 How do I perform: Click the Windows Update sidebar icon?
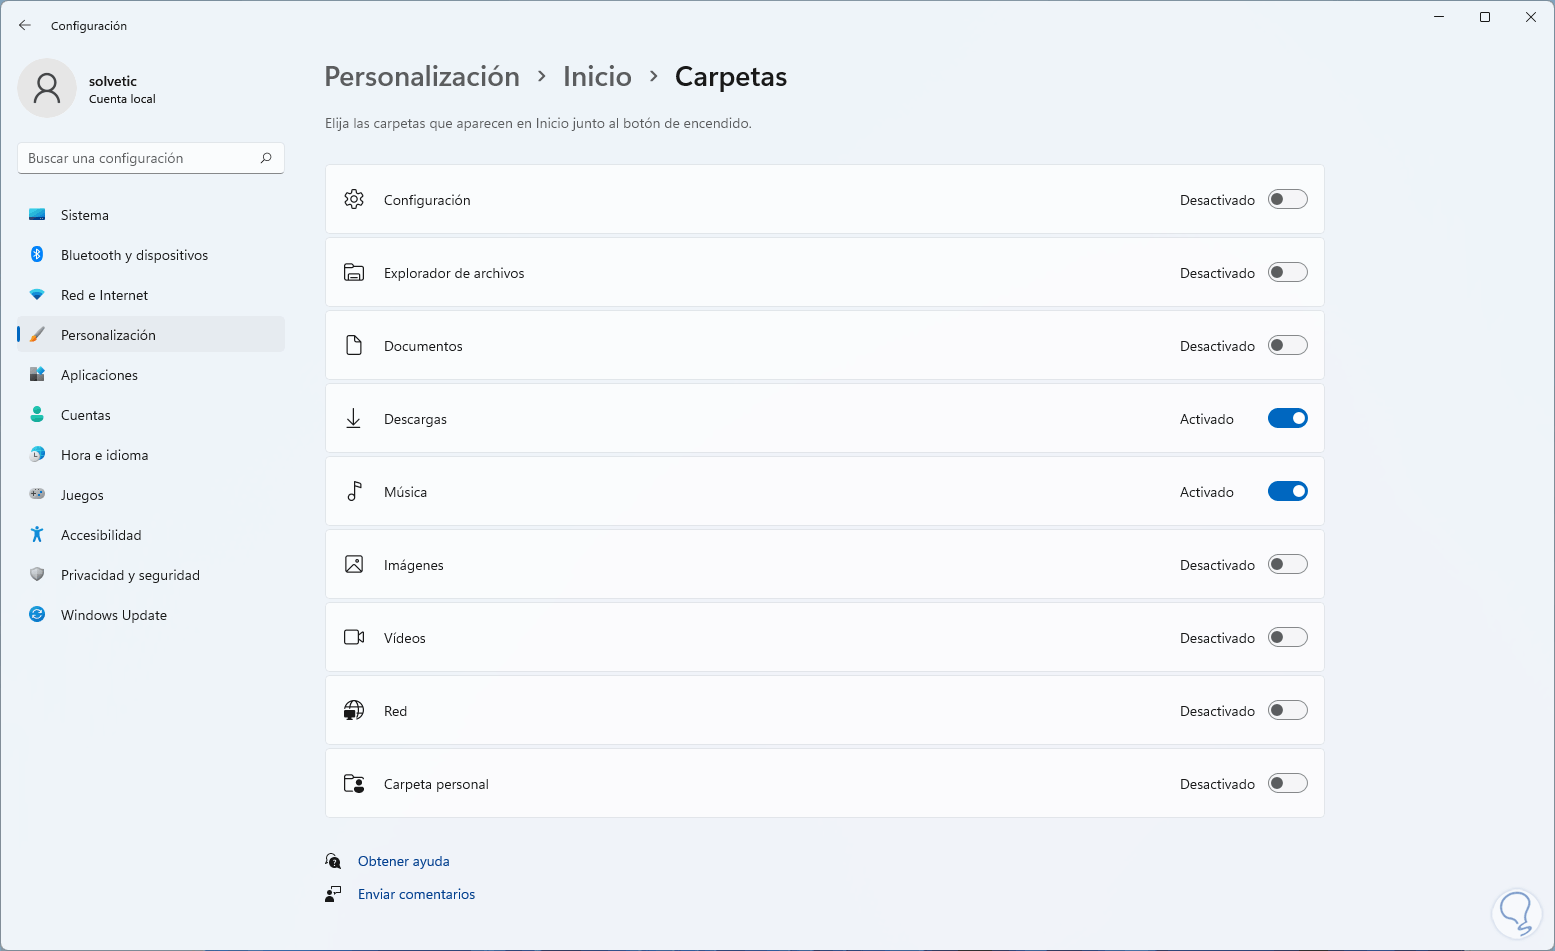click(x=37, y=615)
